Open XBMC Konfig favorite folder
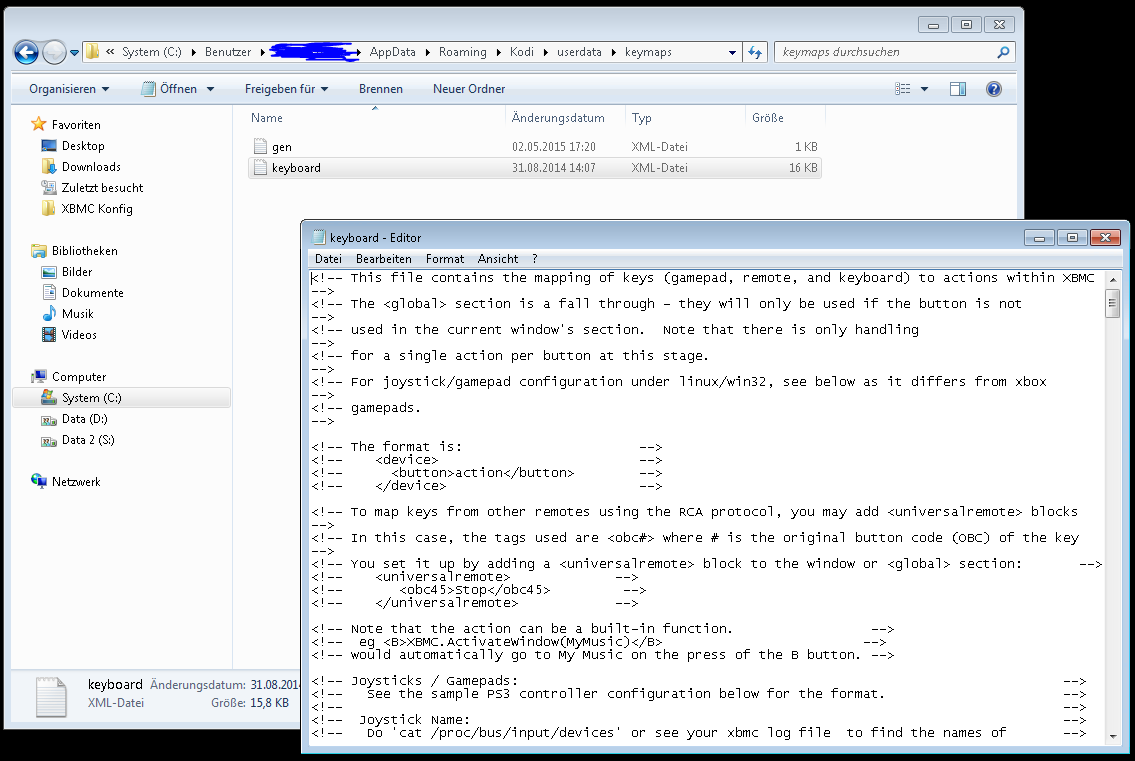The height and width of the screenshot is (761, 1135). 97,209
